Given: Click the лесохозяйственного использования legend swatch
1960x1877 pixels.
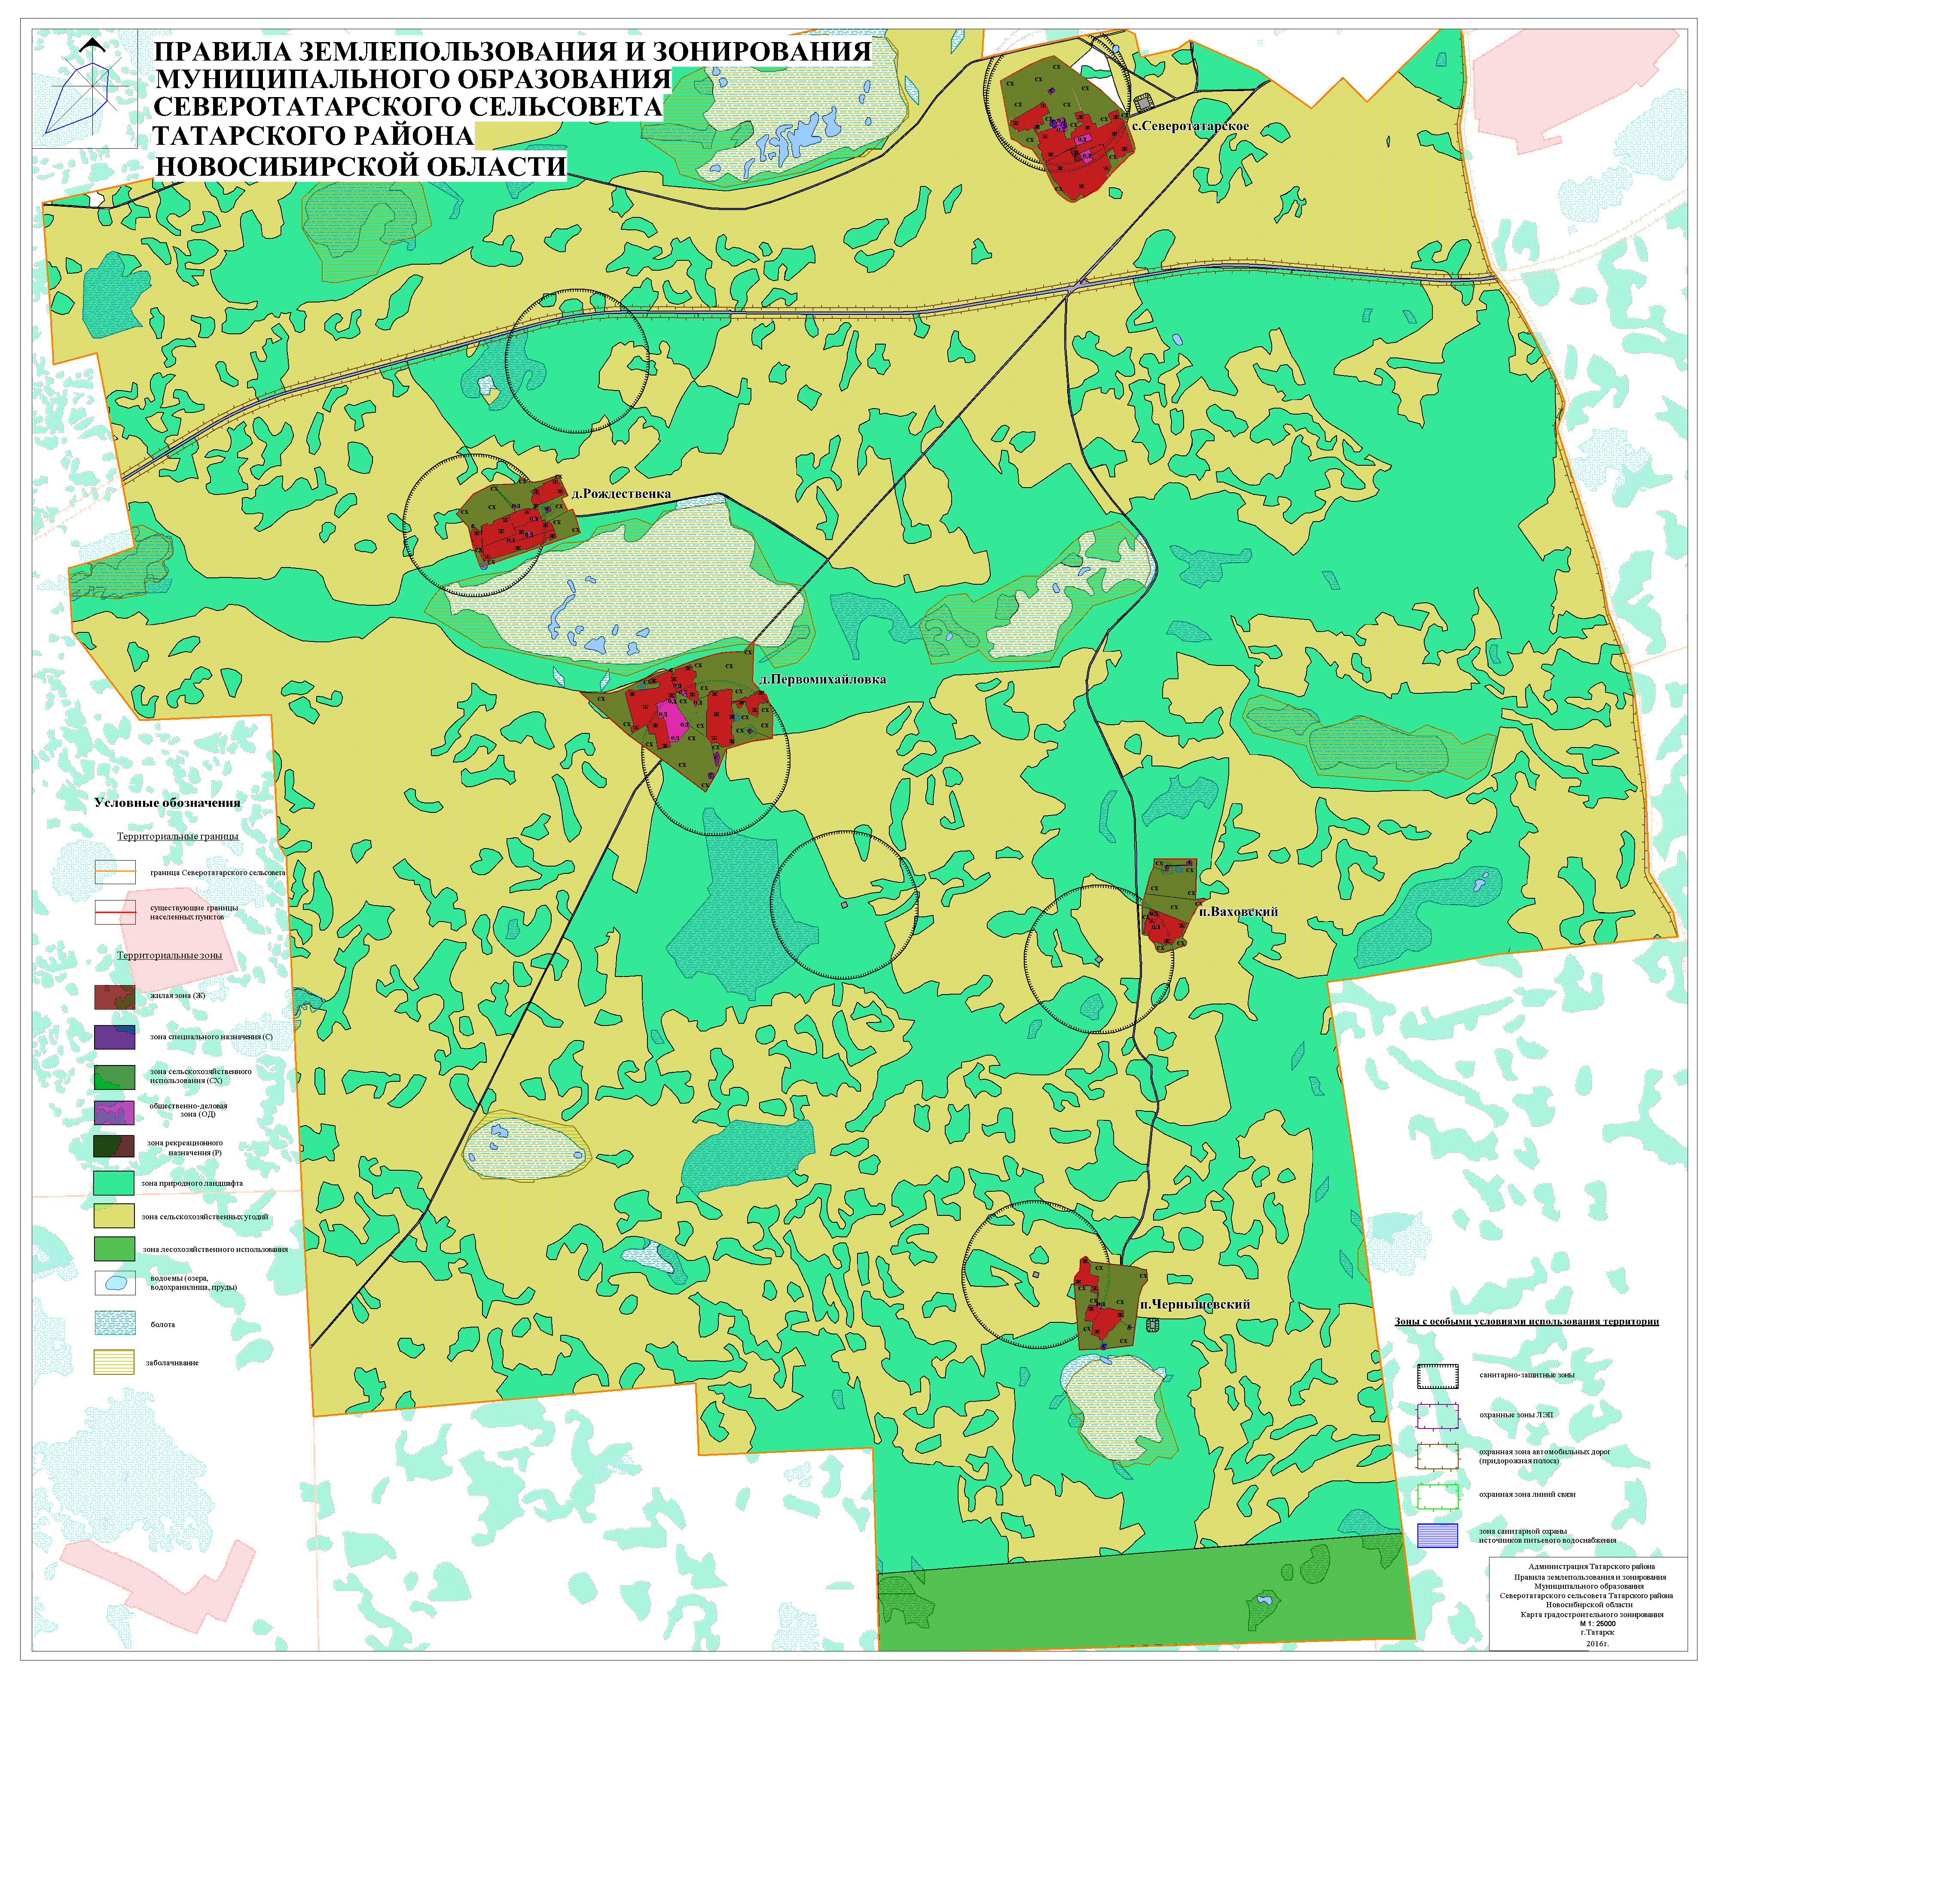Looking at the screenshot, I should tap(114, 1248).
